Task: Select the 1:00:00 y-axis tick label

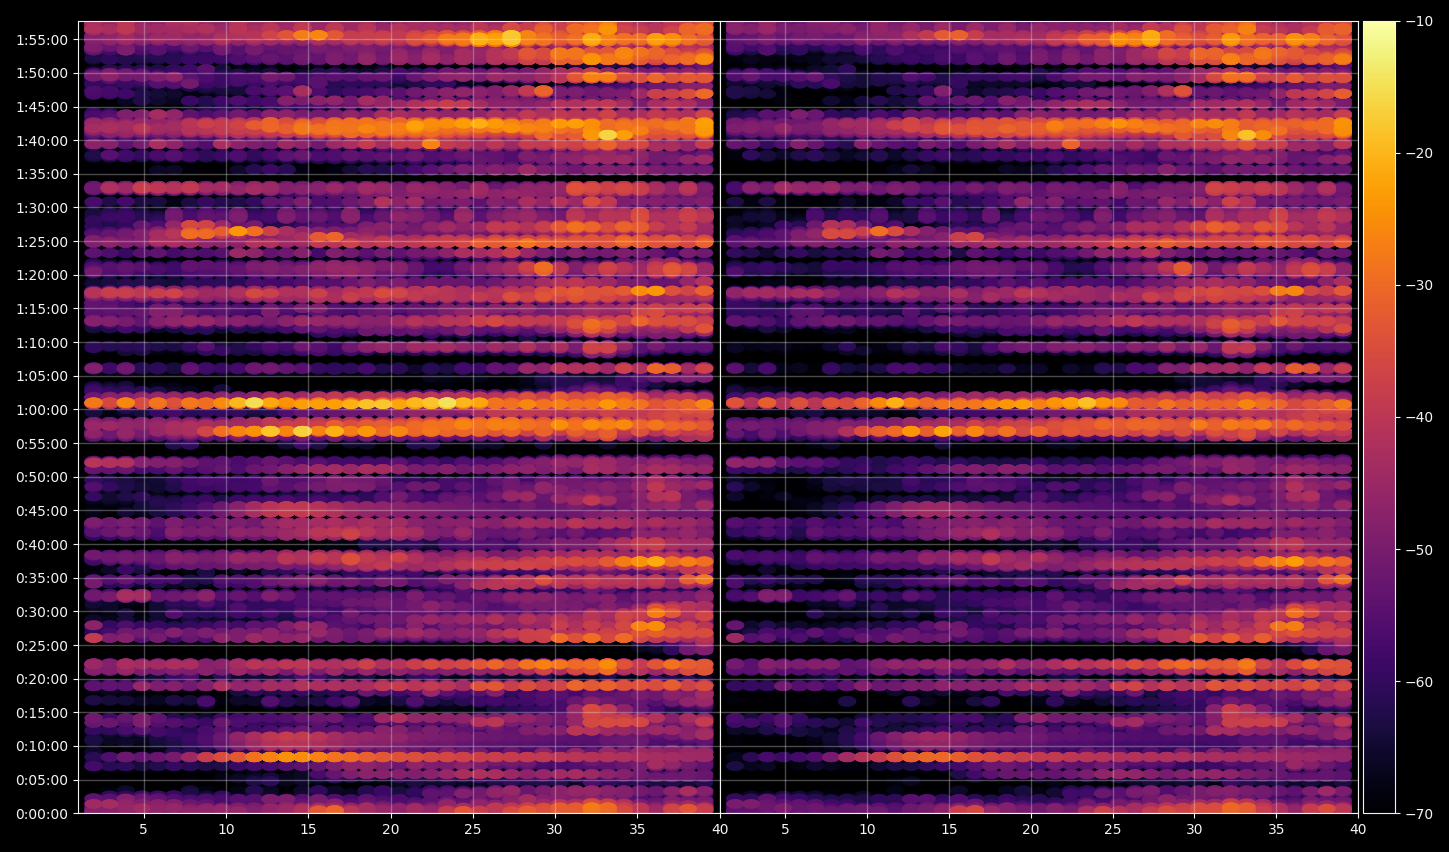Action: tap(42, 410)
